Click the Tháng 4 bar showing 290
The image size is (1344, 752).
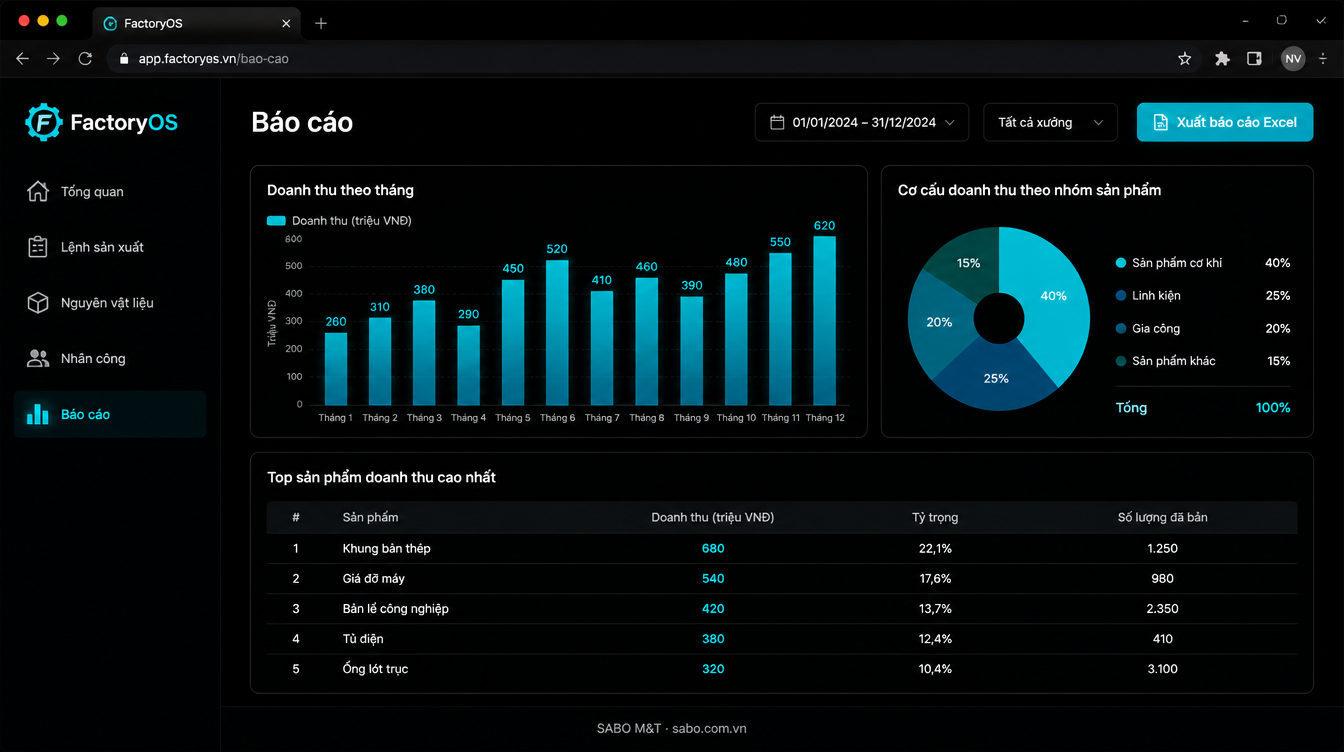tap(468, 365)
